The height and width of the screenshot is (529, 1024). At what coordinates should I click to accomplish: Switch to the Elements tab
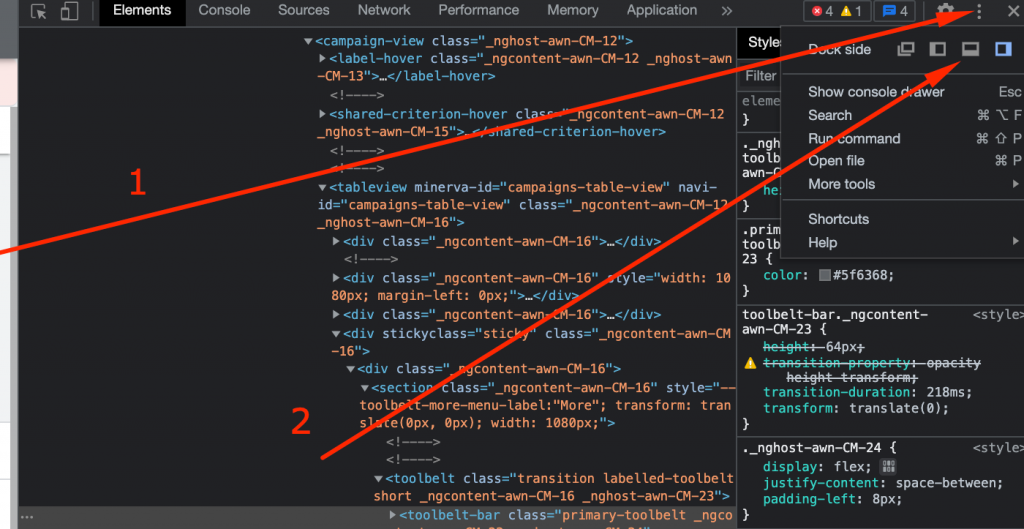(x=142, y=10)
